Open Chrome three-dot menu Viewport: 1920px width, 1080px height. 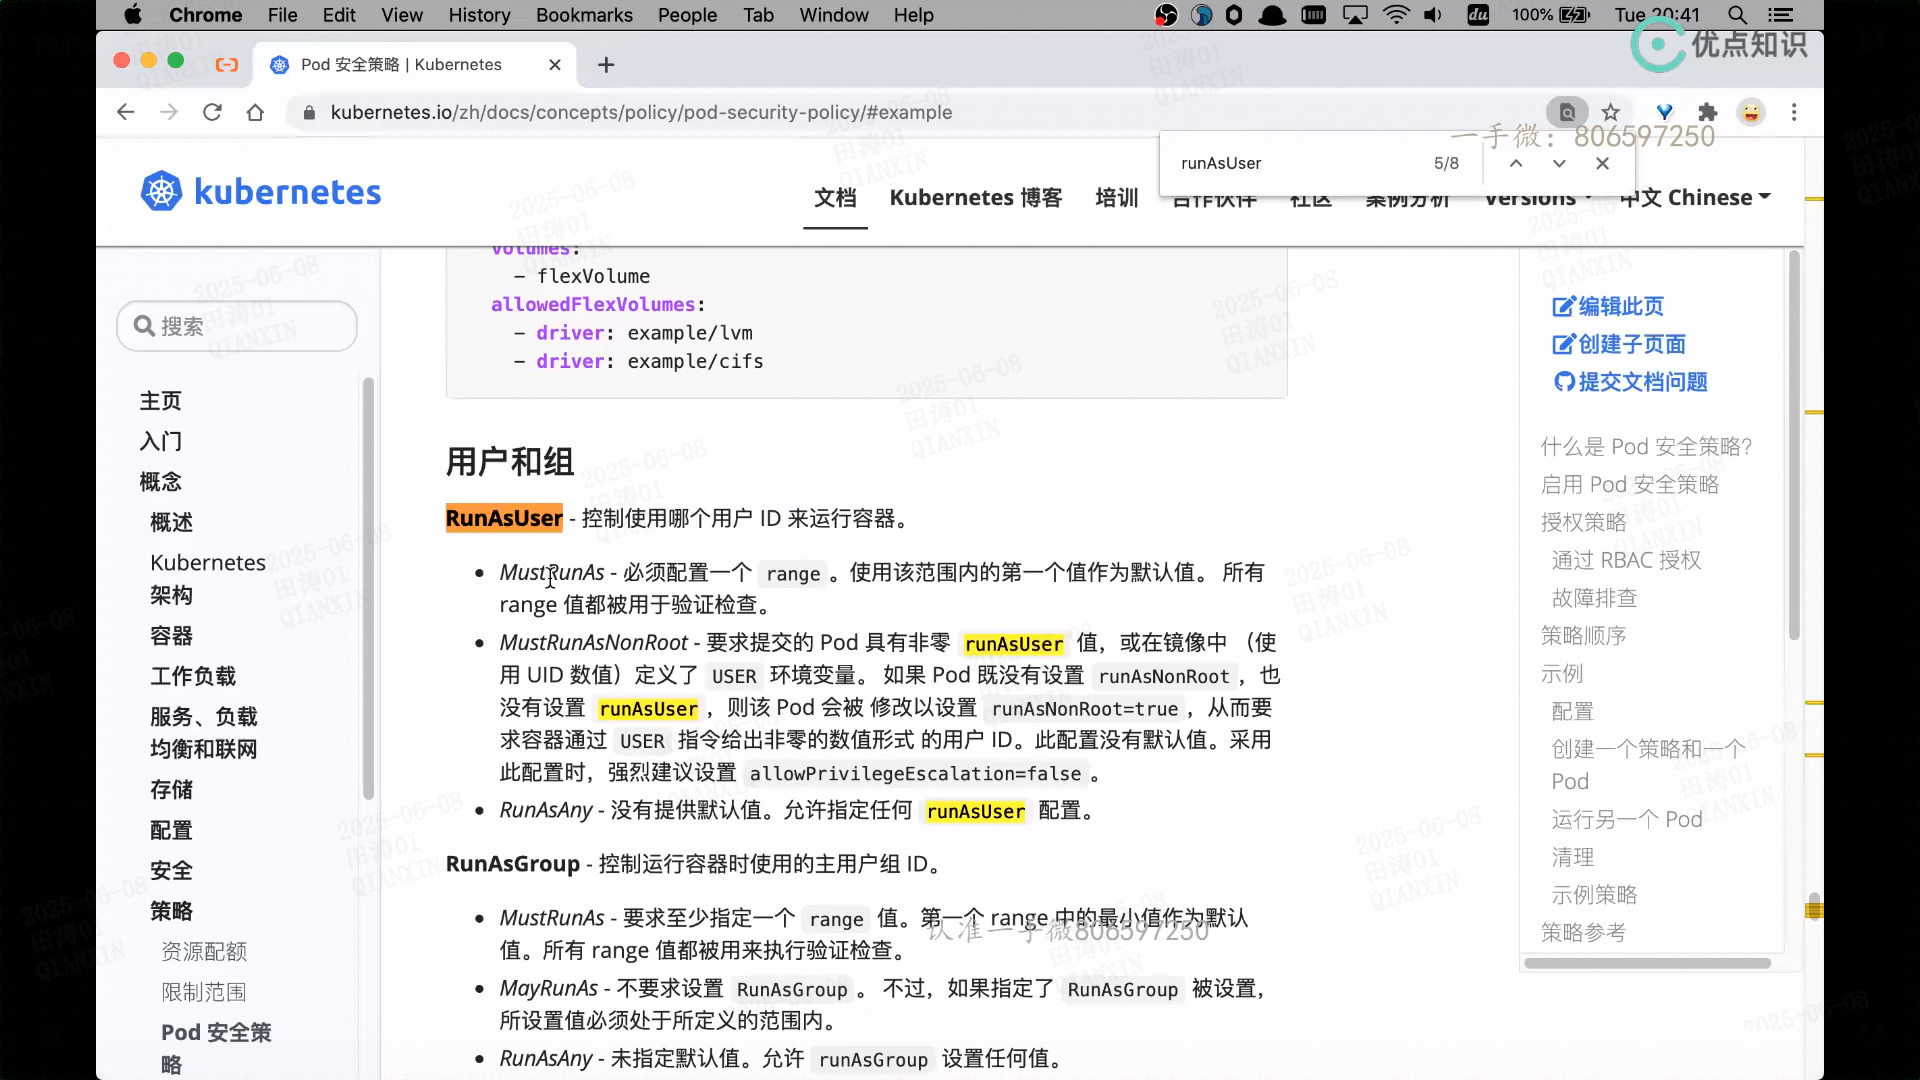click(1794, 112)
